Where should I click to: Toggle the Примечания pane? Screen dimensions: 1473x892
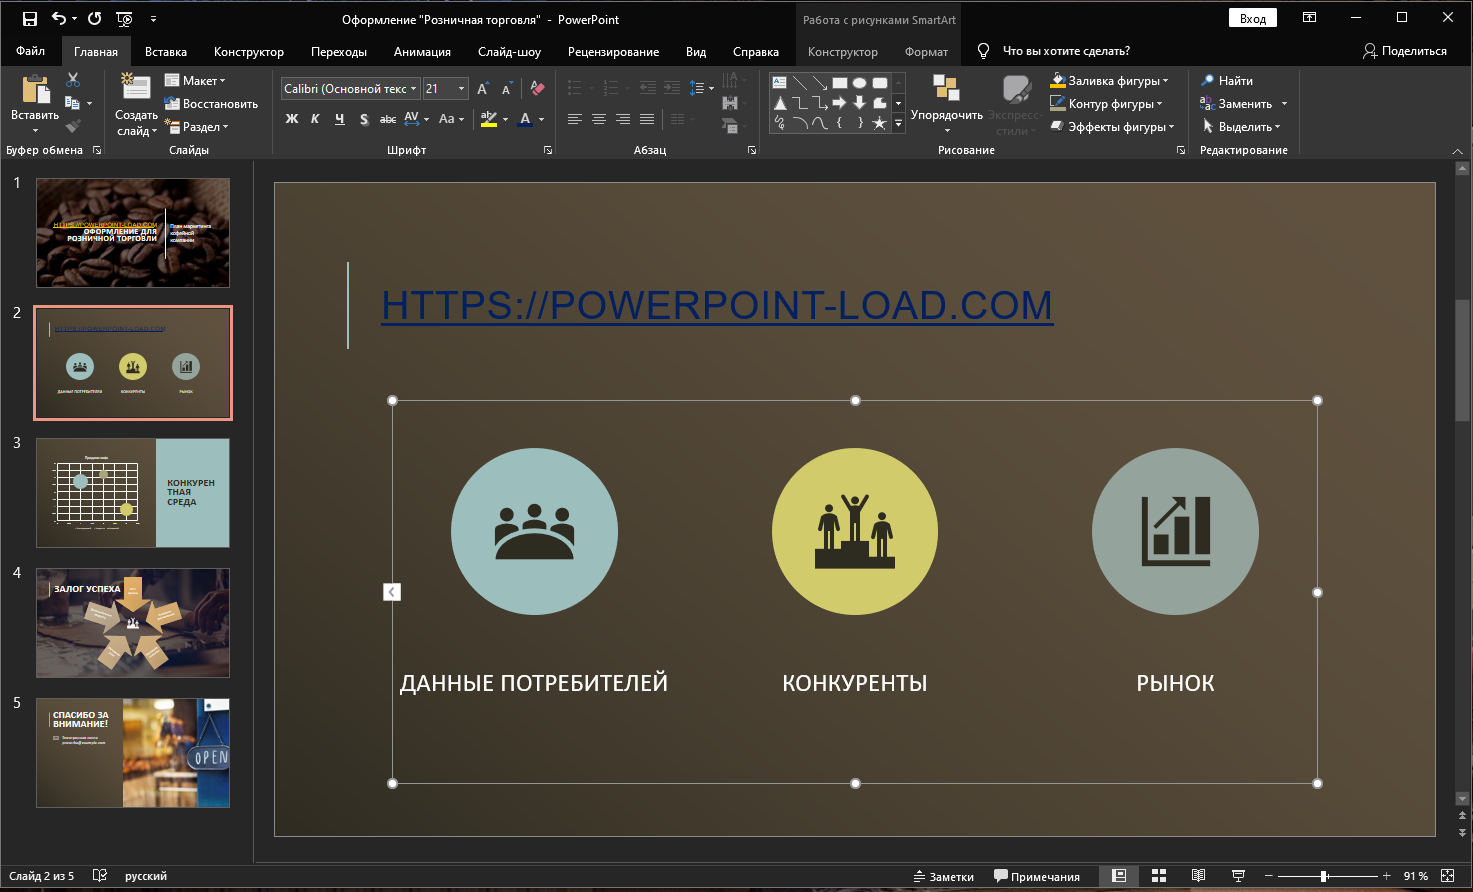point(1035,876)
